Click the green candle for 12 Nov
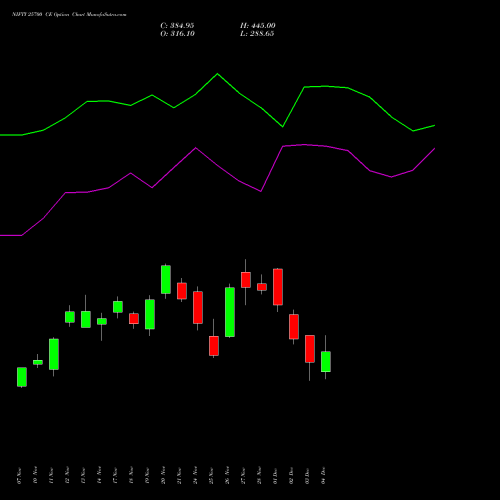 tap(70, 317)
